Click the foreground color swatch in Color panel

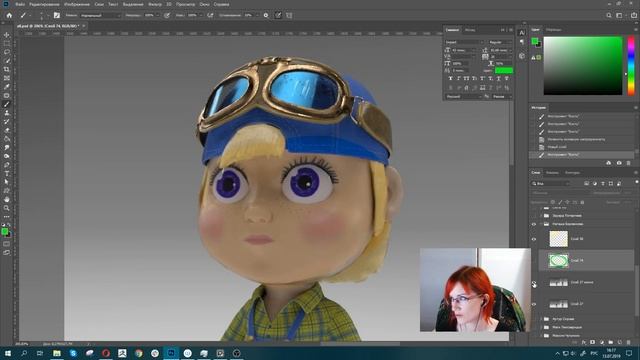[x=534, y=41]
